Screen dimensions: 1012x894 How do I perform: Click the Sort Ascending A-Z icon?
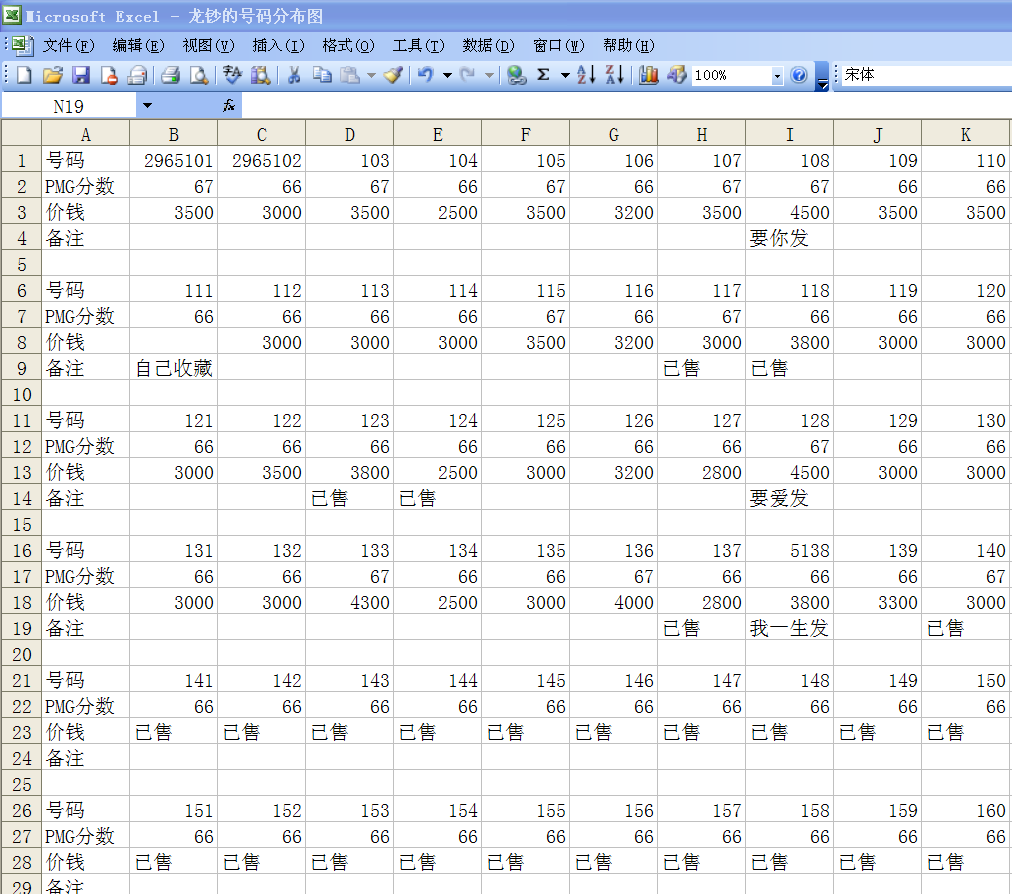point(587,75)
